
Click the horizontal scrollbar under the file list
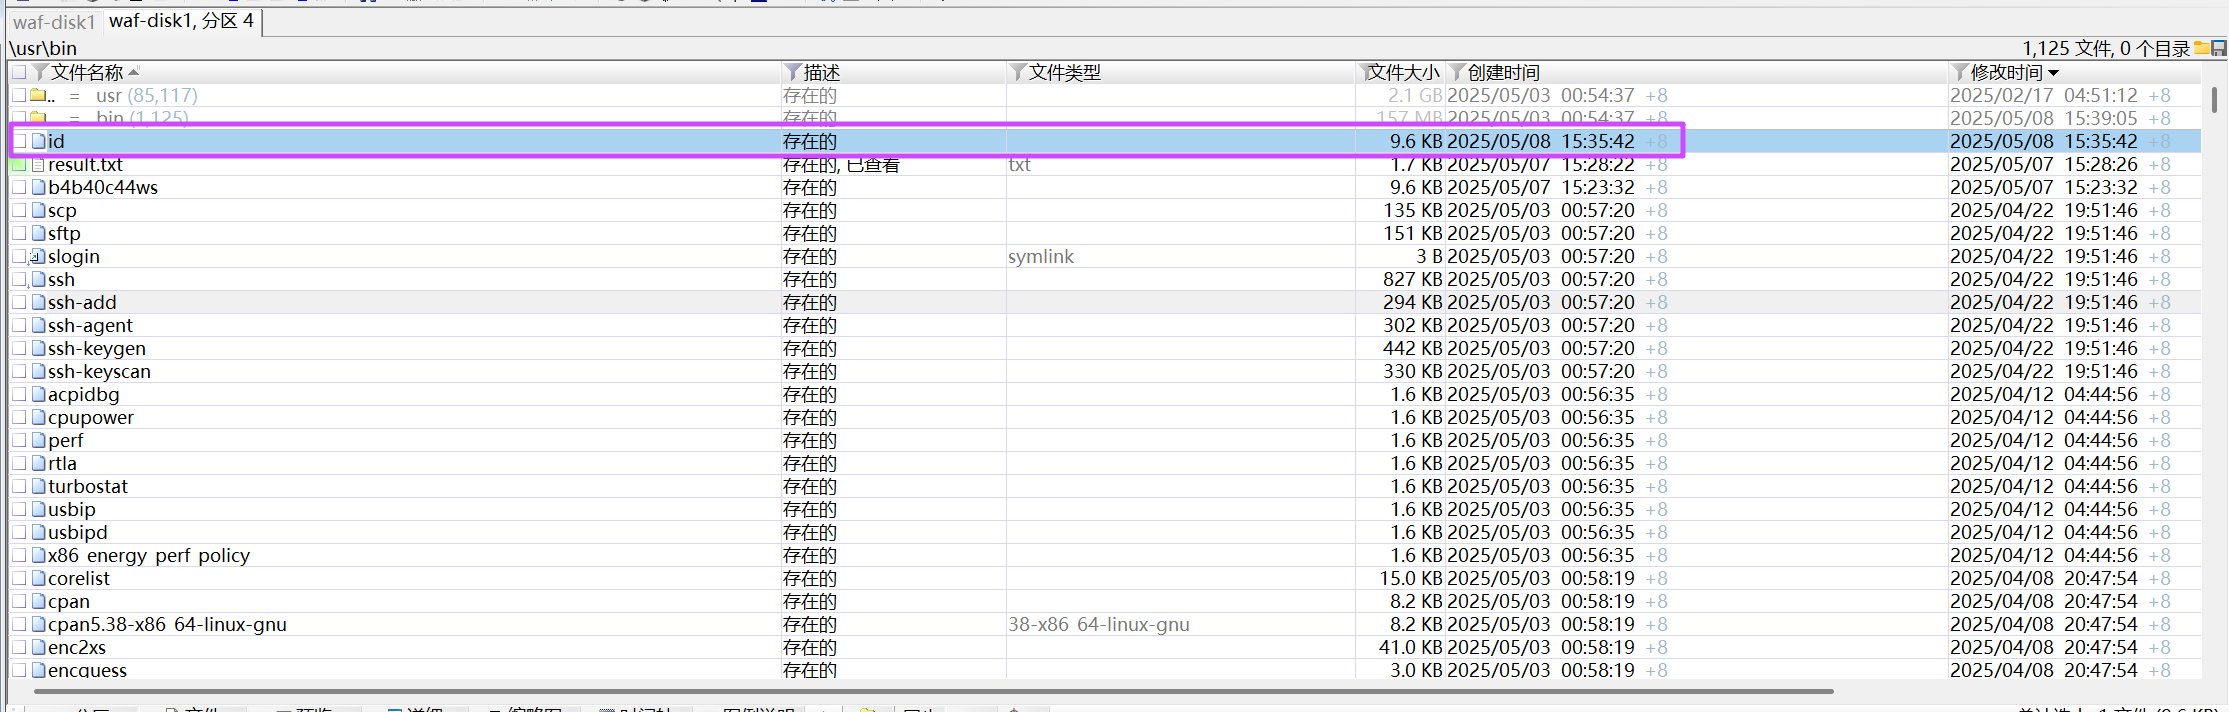pos(932,691)
